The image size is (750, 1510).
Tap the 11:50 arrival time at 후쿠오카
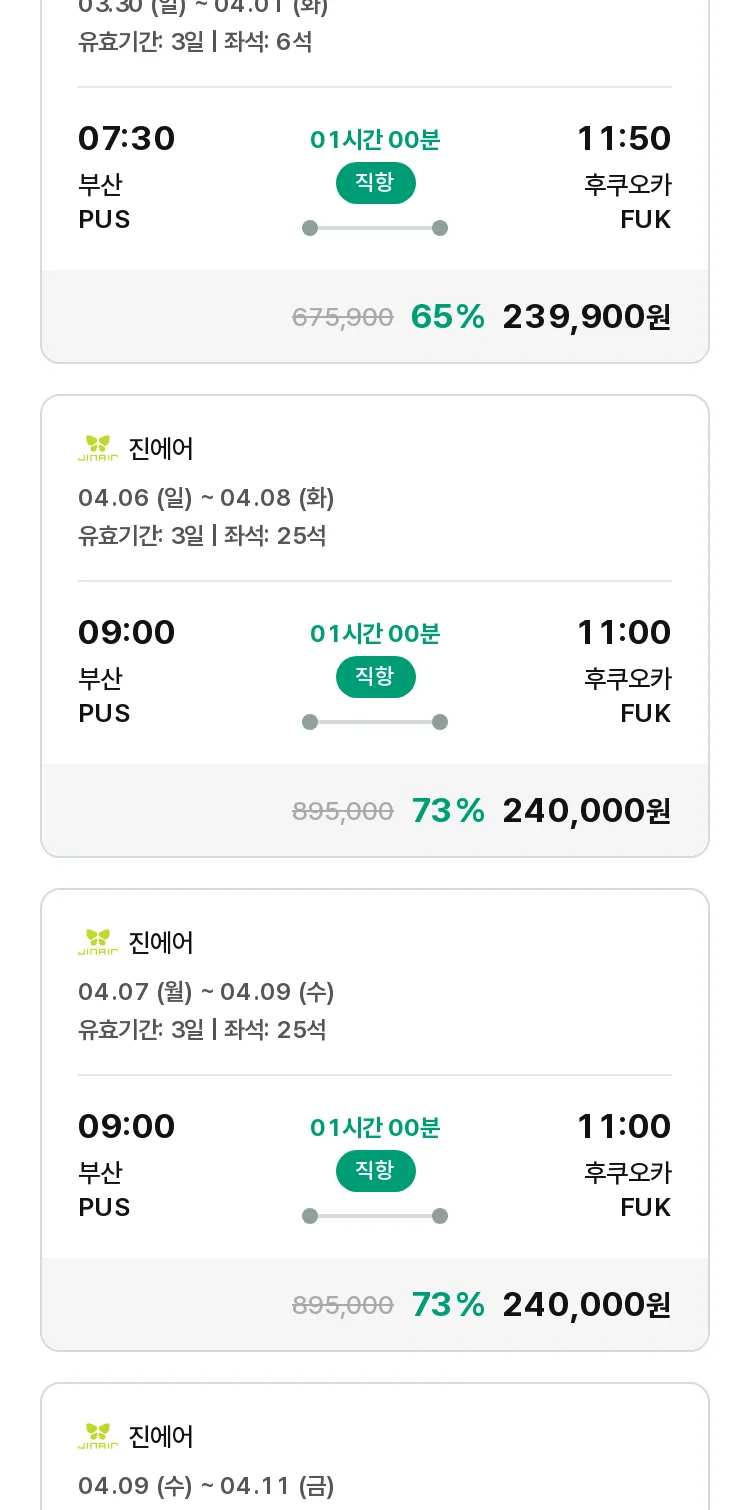pos(623,139)
